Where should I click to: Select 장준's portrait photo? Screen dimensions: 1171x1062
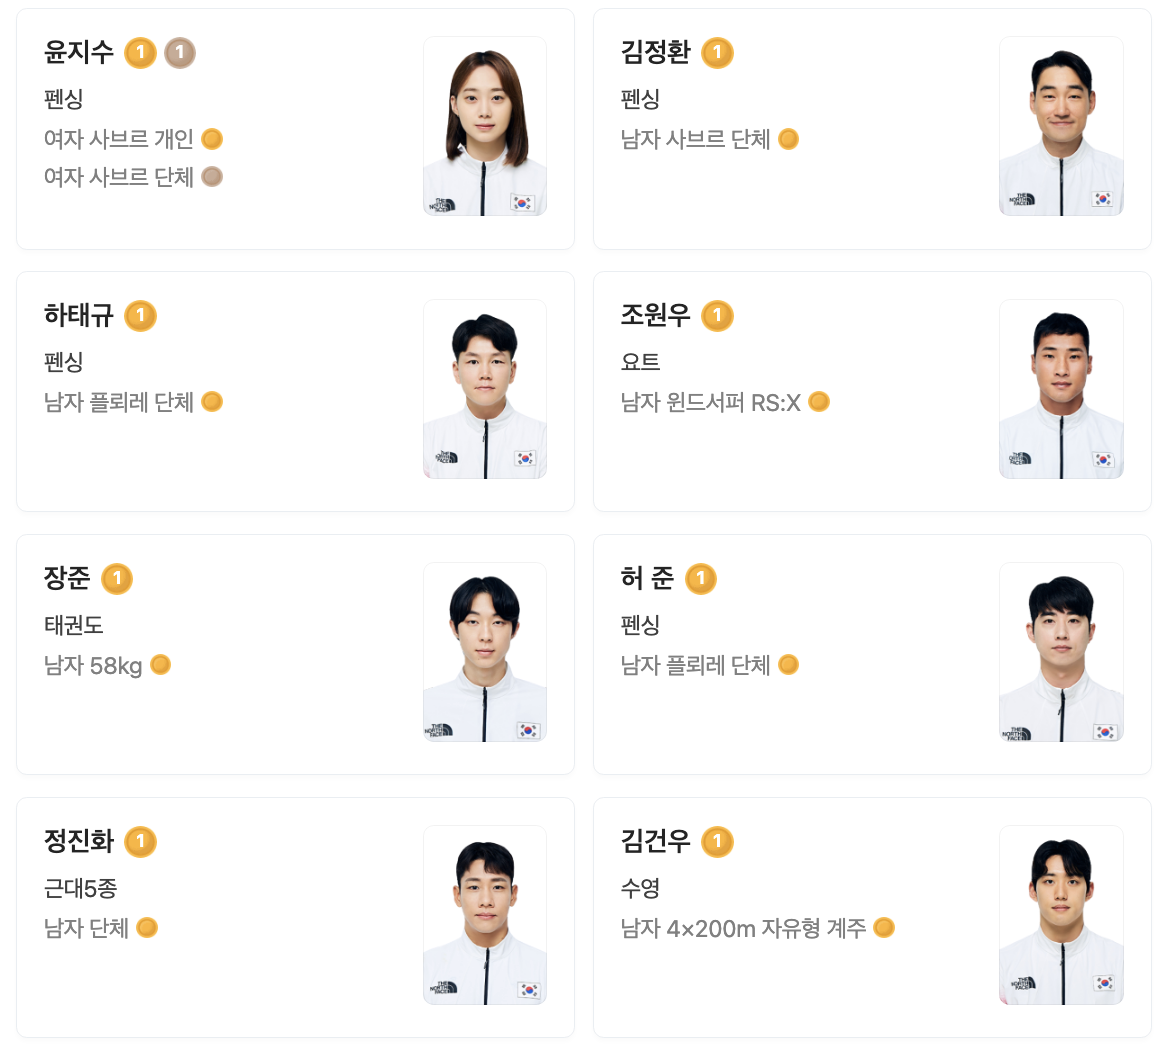[485, 651]
